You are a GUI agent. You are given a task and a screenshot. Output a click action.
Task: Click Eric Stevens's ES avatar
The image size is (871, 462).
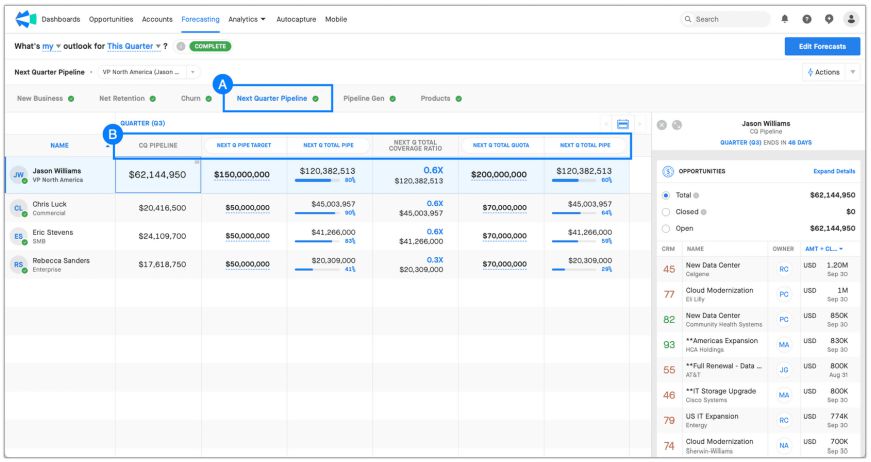[19, 237]
